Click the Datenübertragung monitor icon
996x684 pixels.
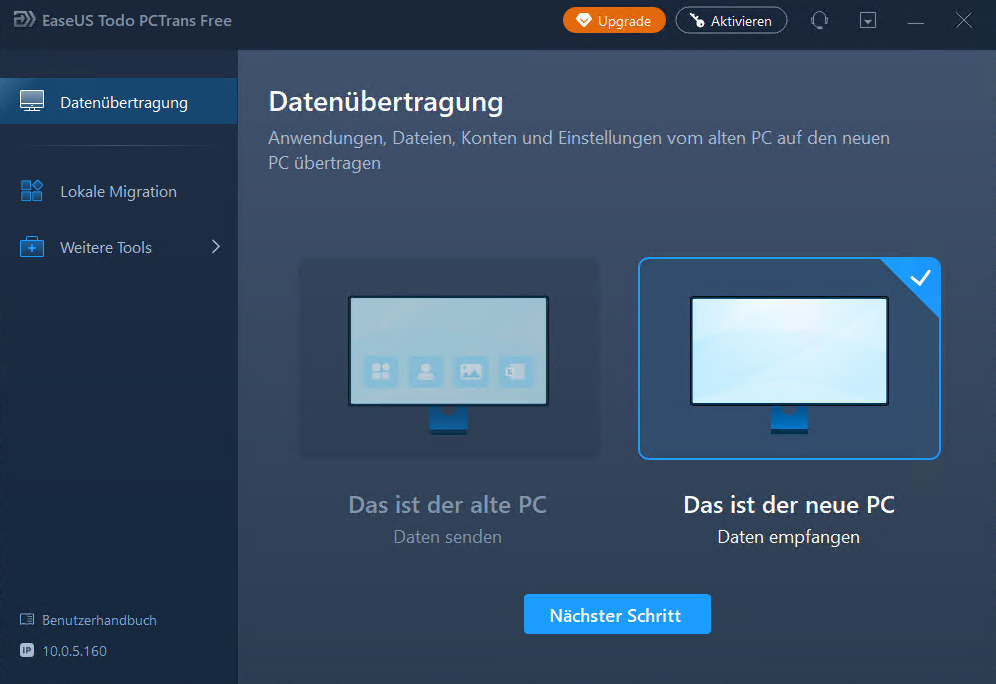click(x=32, y=101)
